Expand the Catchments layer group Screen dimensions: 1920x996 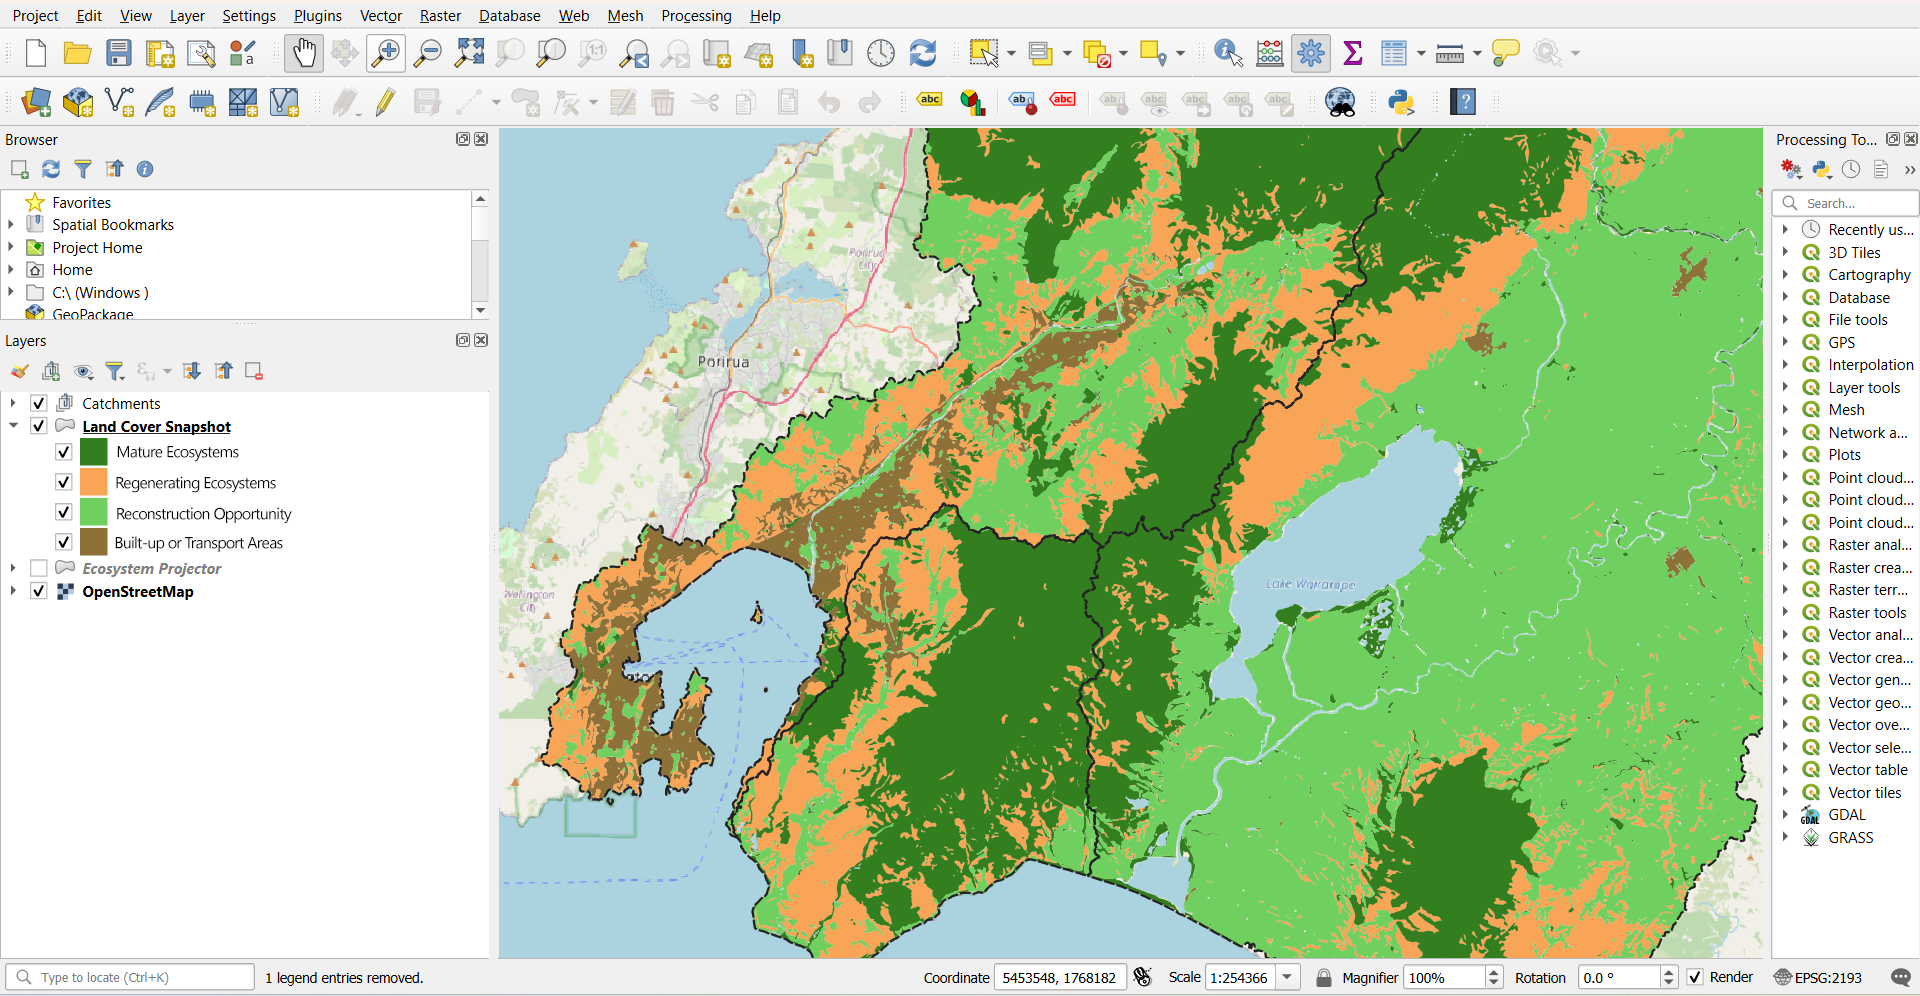(13, 403)
